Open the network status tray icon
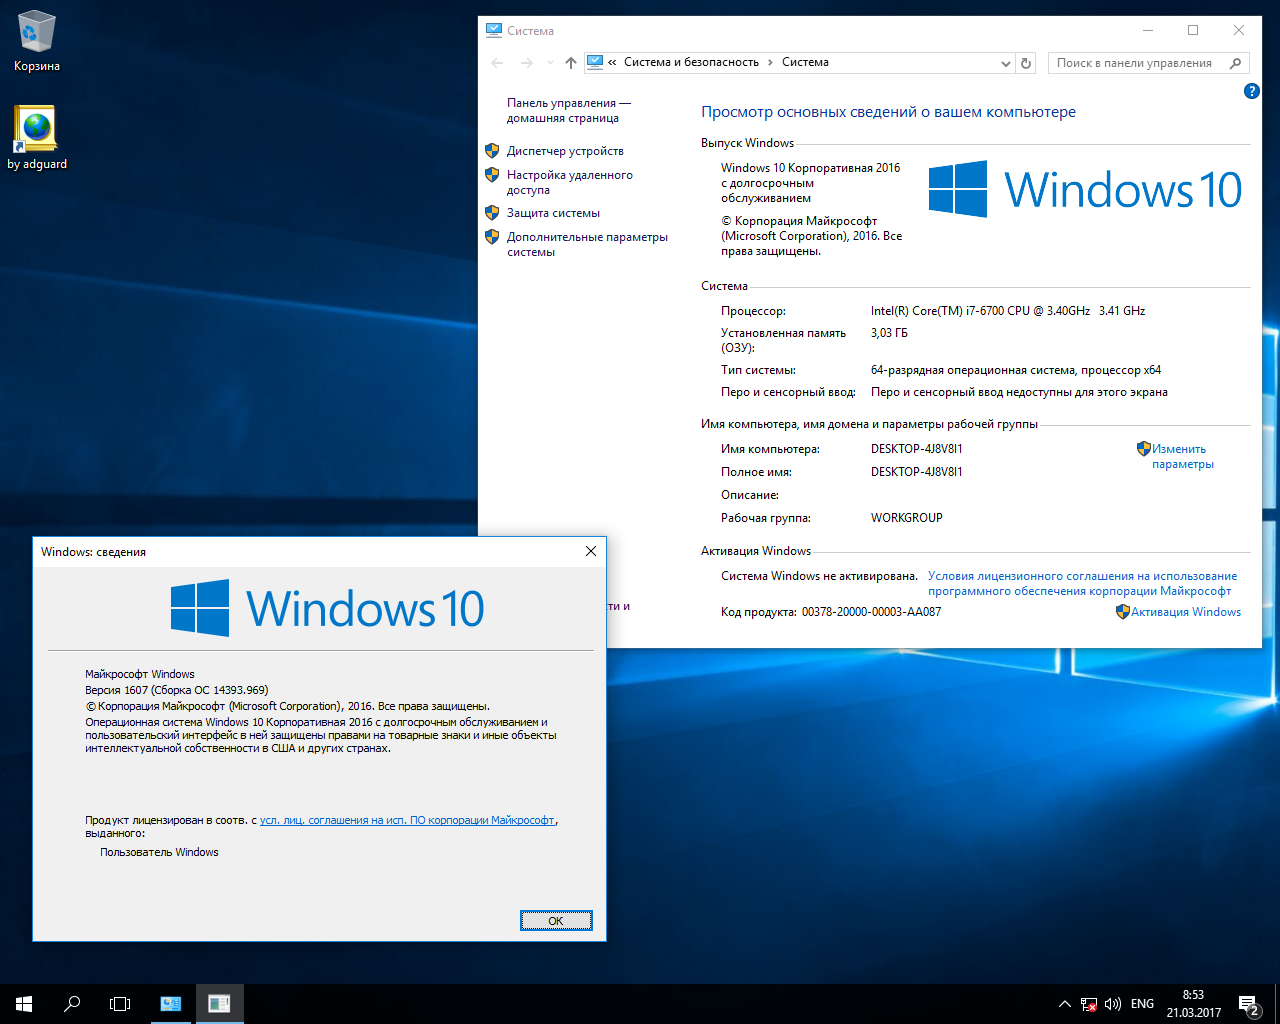 (x=1089, y=1004)
